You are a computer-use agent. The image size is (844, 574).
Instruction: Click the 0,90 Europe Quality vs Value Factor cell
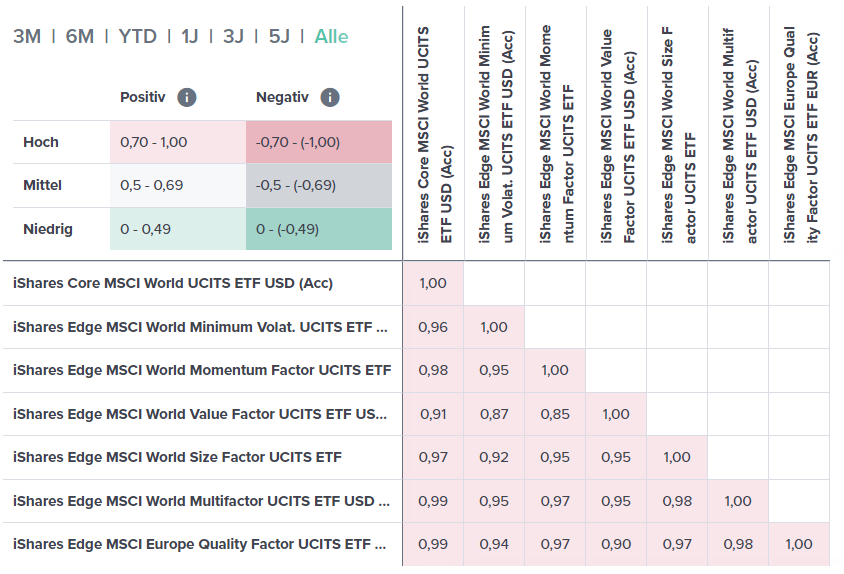(x=616, y=544)
